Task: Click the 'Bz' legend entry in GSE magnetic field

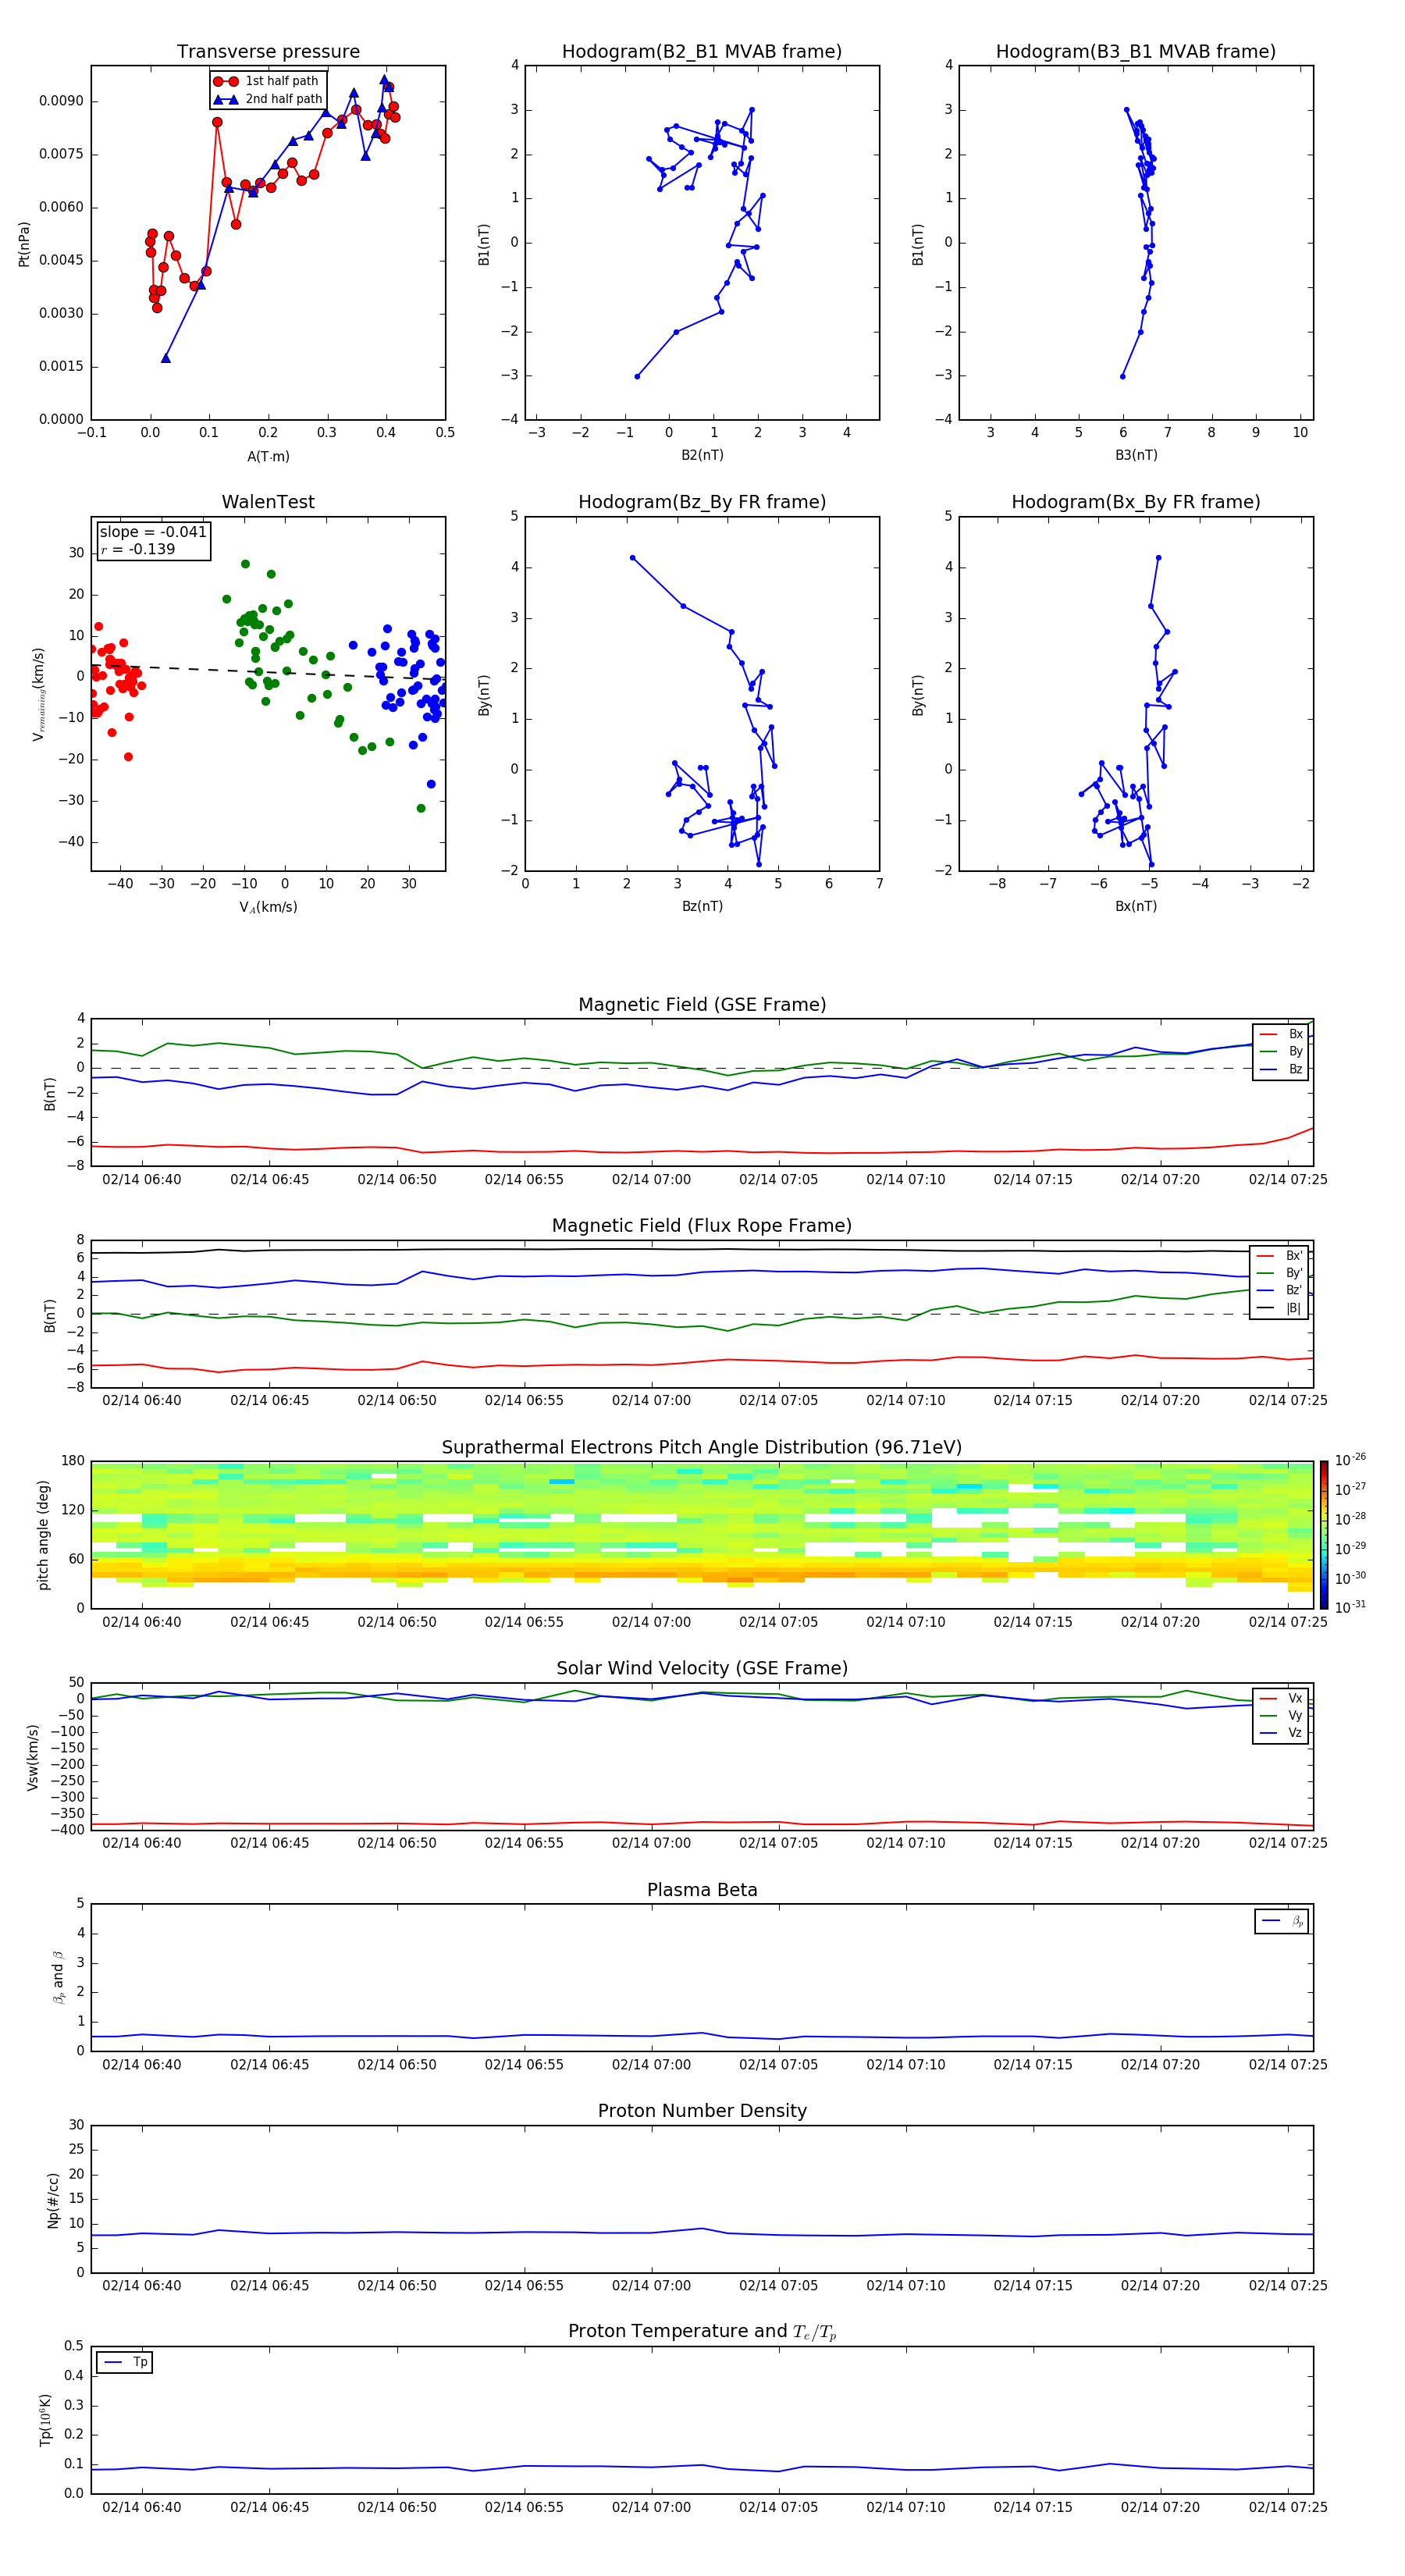Action: click(x=1281, y=1069)
